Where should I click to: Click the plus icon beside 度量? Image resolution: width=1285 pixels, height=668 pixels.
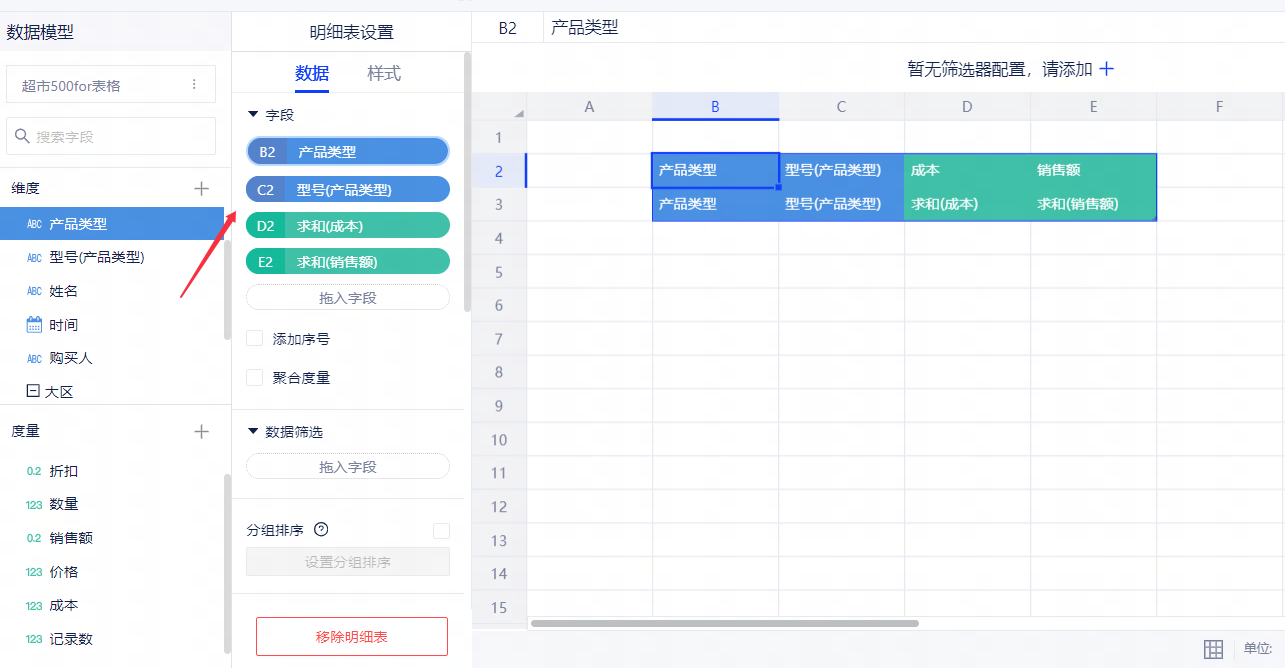click(201, 431)
